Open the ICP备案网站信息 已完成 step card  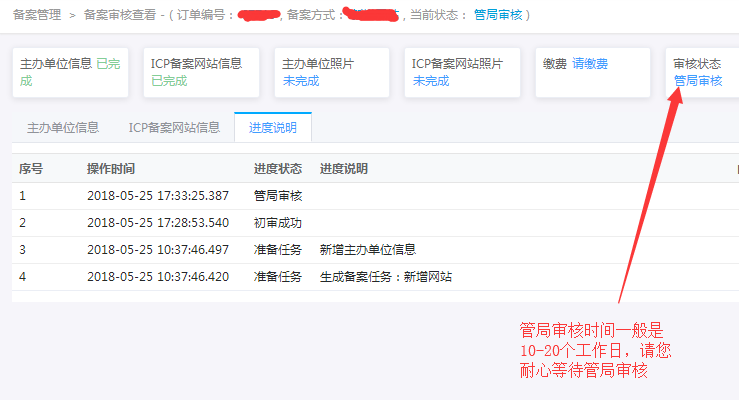click(x=201, y=73)
